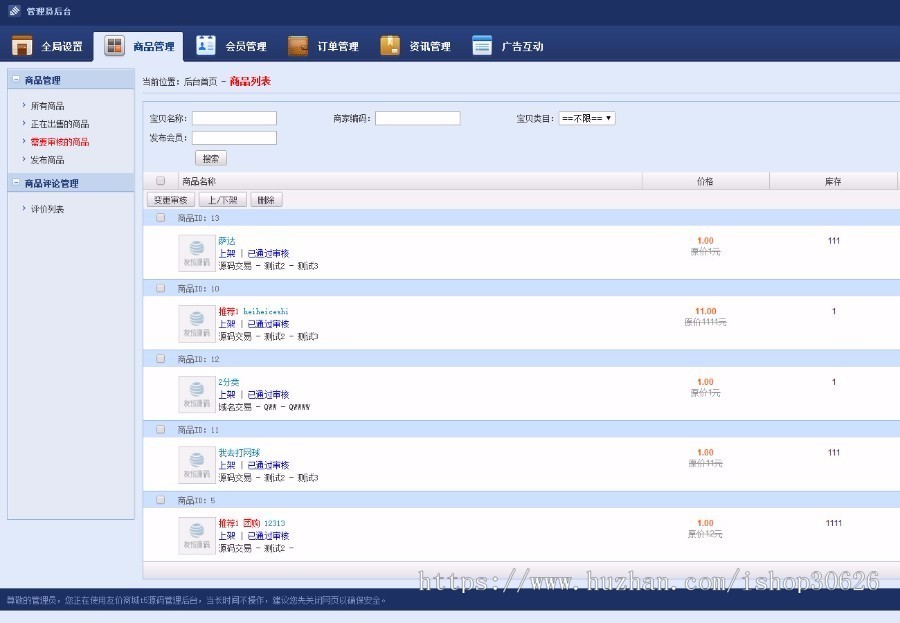Click the 商品管理 grid icon in top nav
Image resolution: width=900 pixels, height=623 pixels.
[113, 45]
